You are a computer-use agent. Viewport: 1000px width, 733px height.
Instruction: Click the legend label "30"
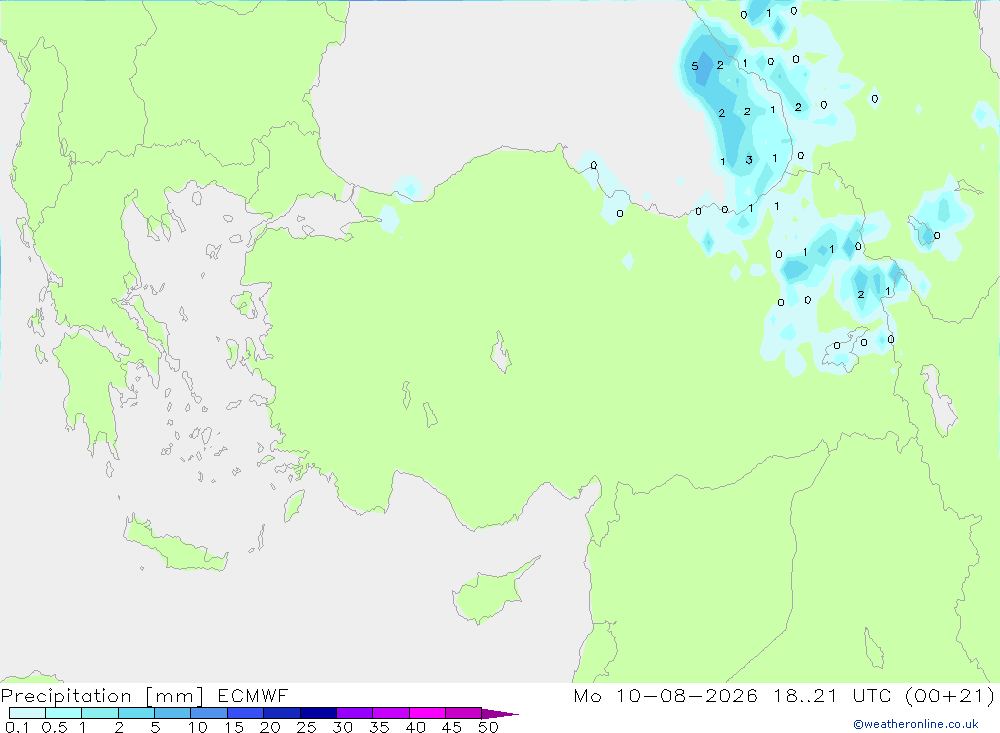click(x=343, y=727)
